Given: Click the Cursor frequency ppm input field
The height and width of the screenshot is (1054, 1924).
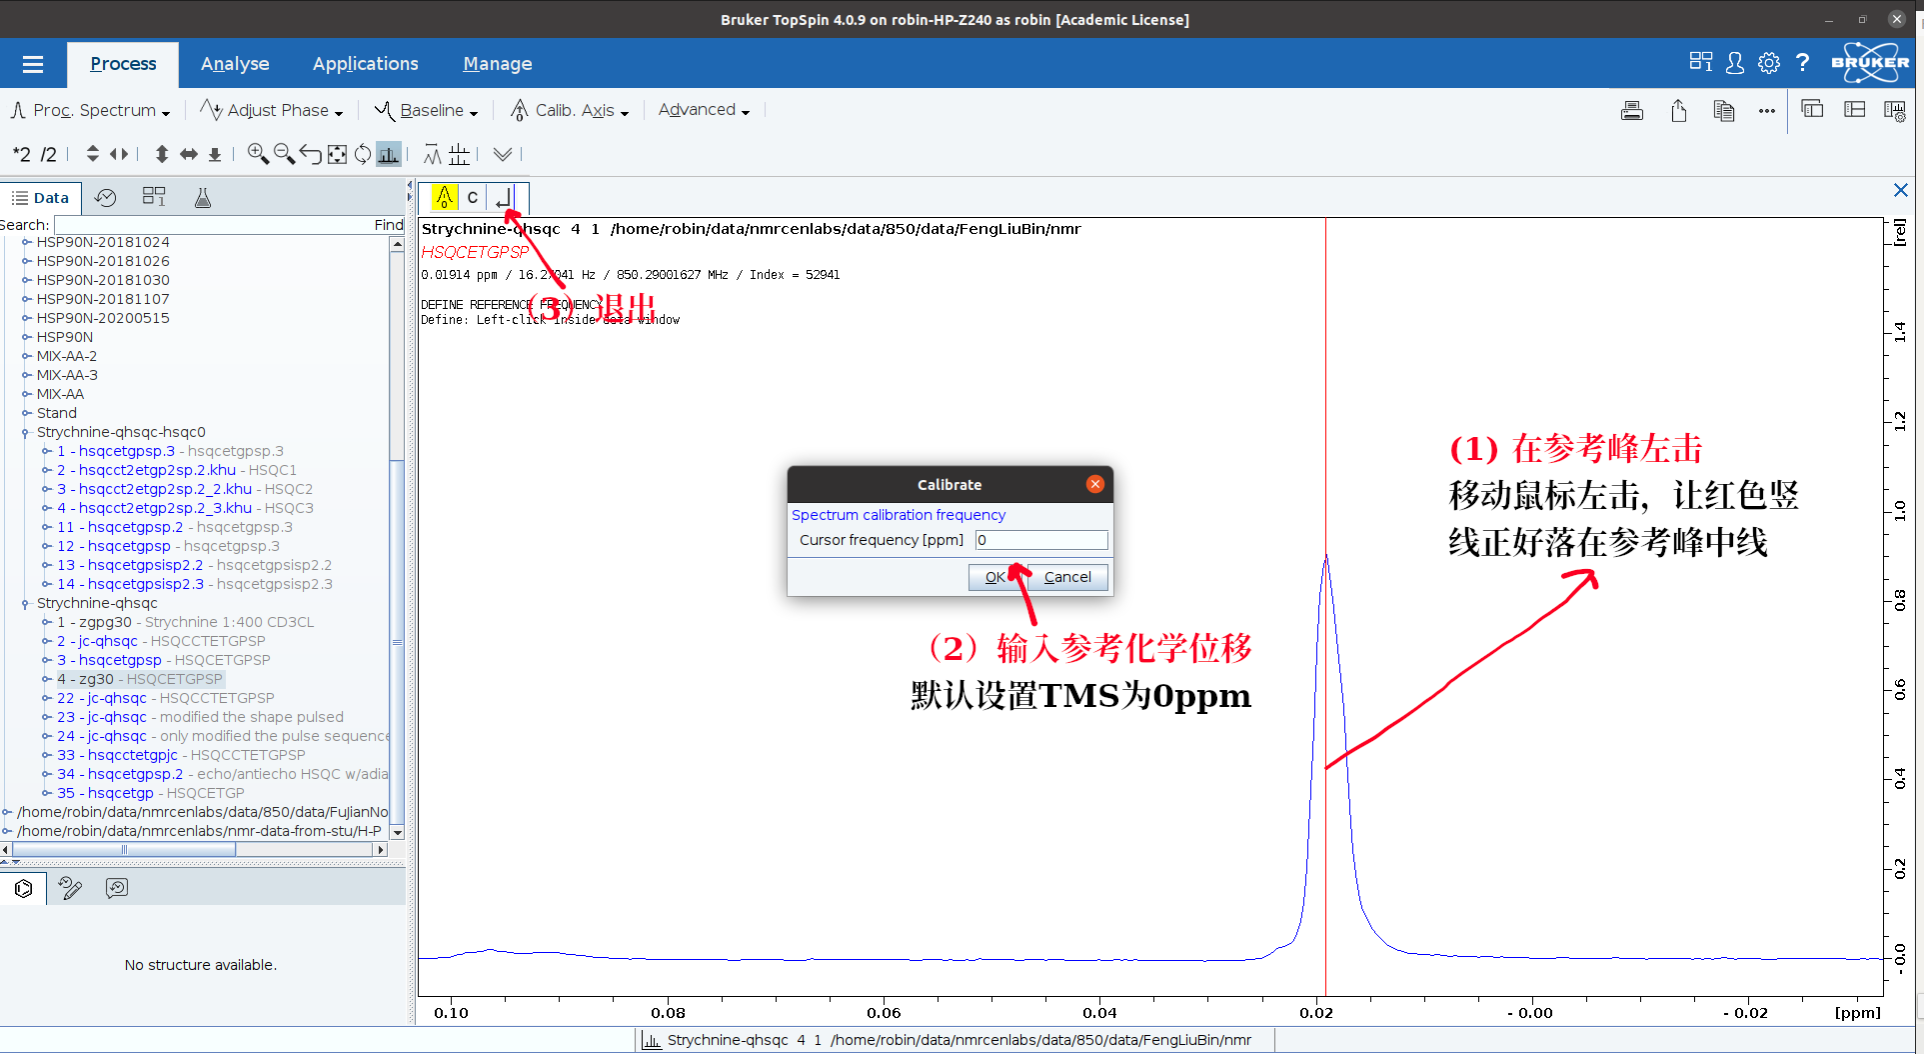Looking at the screenshot, I should pyautogui.click(x=1041, y=540).
